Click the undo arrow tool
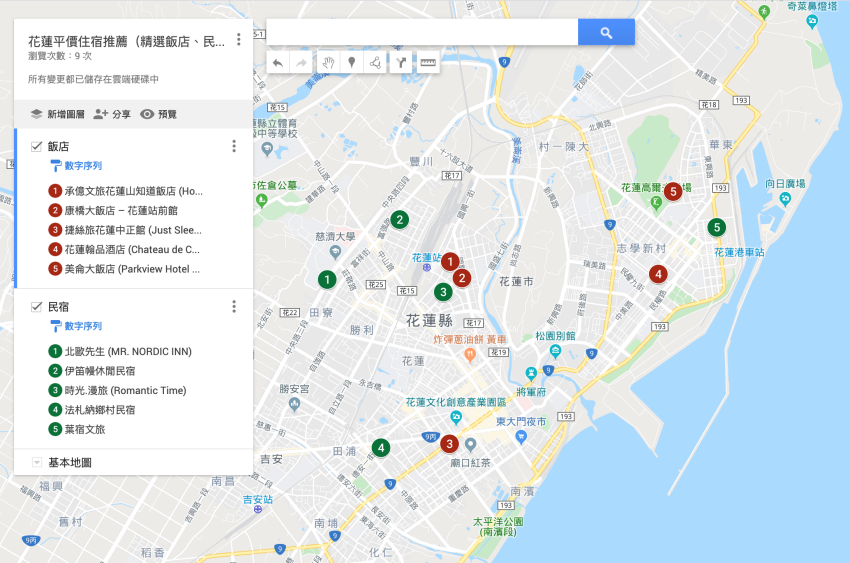Image resolution: width=850 pixels, height=563 pixels. click(x=278, y=63)
